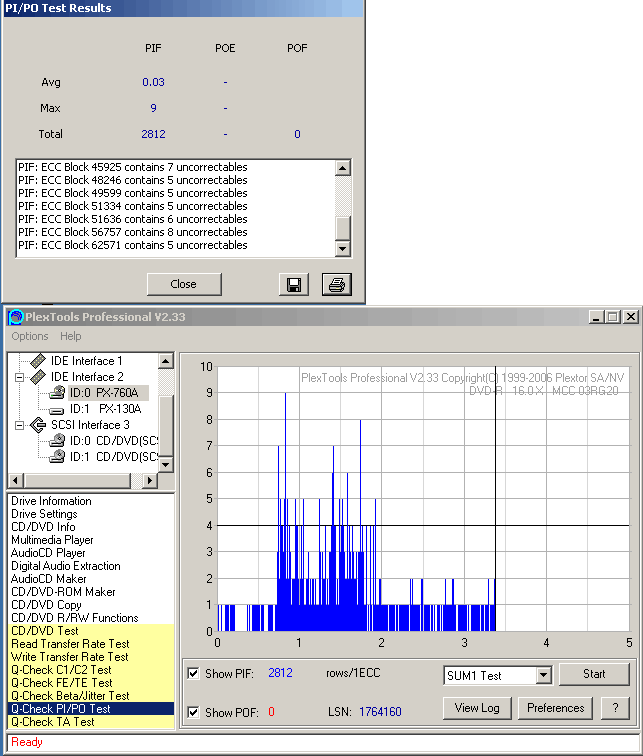Viewport: 643px width, 756px height.
Task: Click the printer icon in results dialog
Action: pyautogui.click(x=337, y=285)
